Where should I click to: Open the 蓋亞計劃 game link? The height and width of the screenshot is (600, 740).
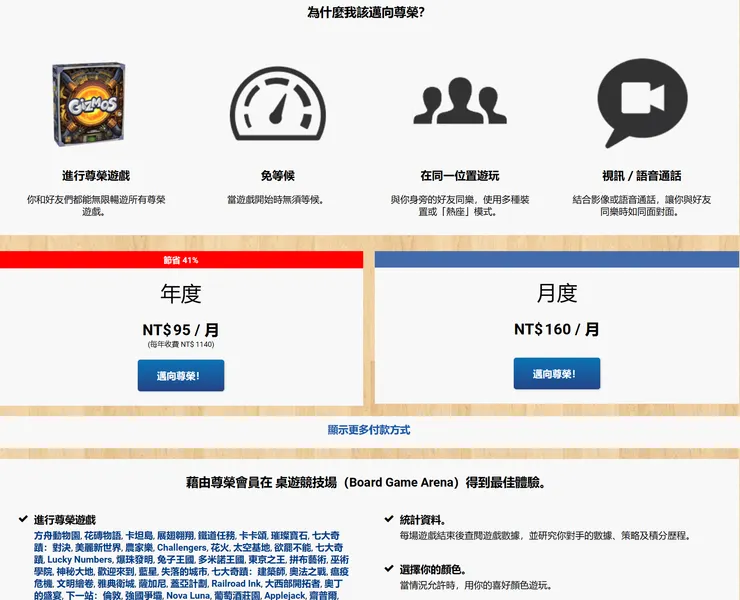(x=189, y=583)
